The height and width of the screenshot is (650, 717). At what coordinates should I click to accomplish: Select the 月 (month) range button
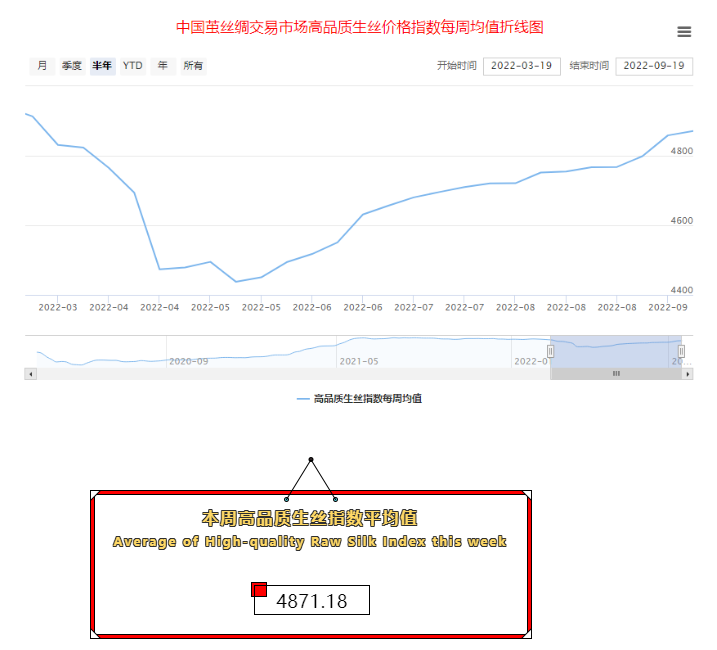pos(42,66)
